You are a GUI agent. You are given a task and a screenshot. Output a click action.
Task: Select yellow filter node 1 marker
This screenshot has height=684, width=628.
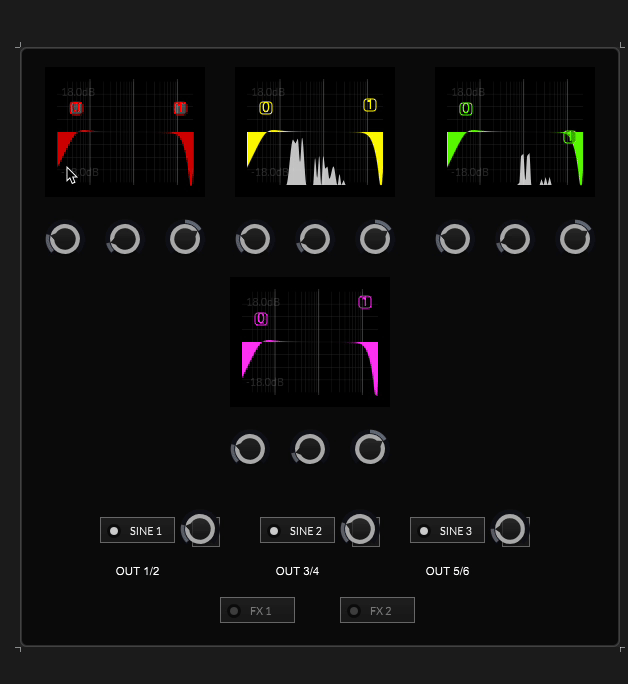click(370, 105)
